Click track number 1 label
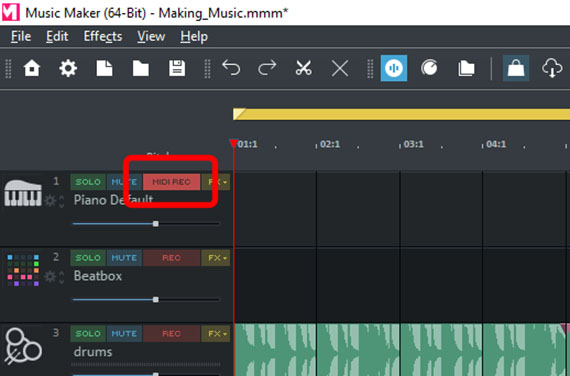This screenshot has height=376, width=570. [56, 181]
